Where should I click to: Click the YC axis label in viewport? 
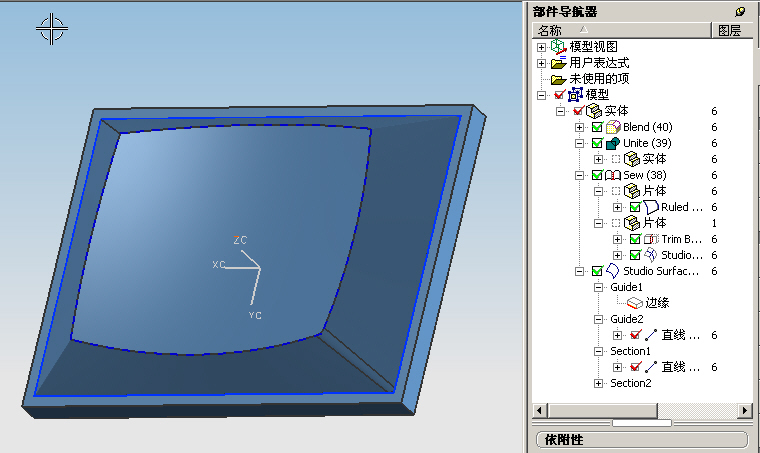[x=255, y=315]
